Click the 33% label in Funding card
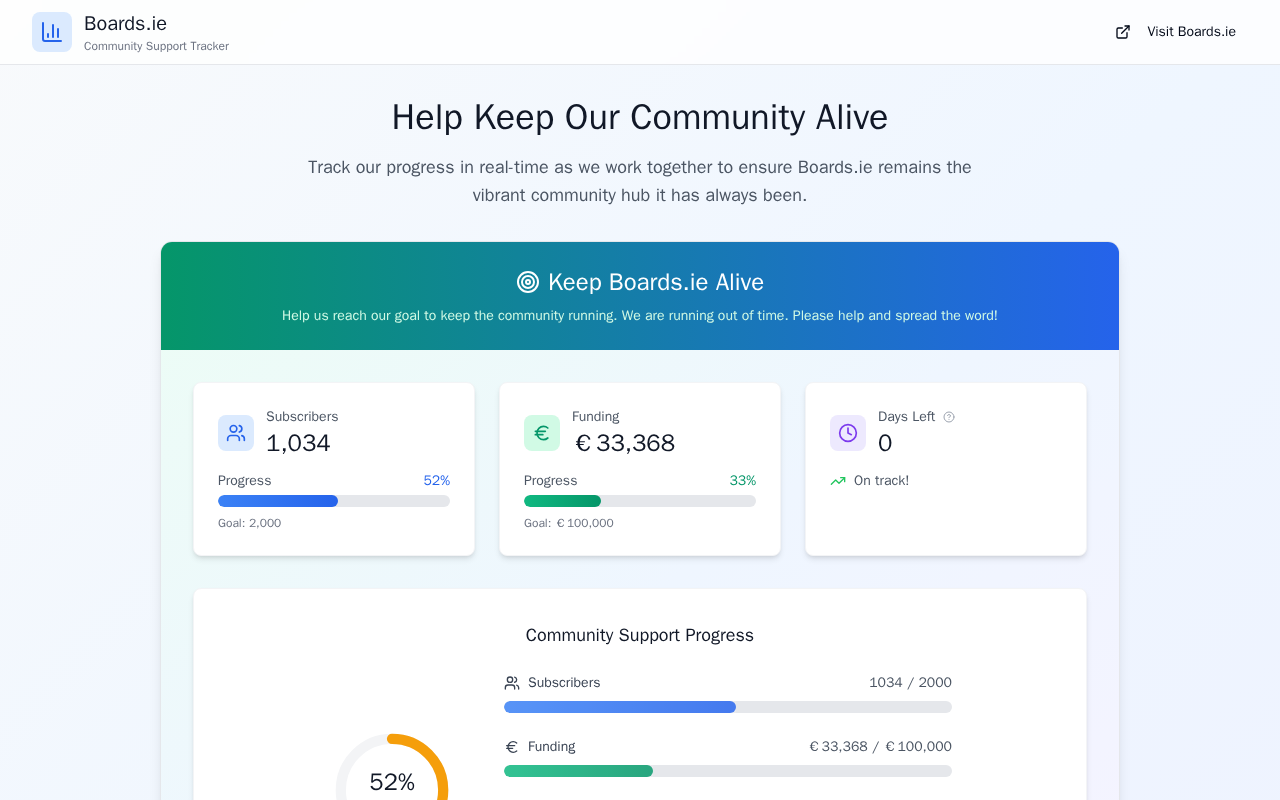The height and width of the screenshot is (800, 1280). (x=743, y=481)
